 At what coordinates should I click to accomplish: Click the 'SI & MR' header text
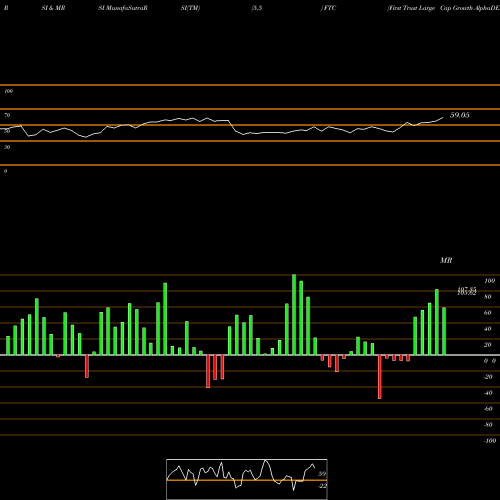[53, 8]
